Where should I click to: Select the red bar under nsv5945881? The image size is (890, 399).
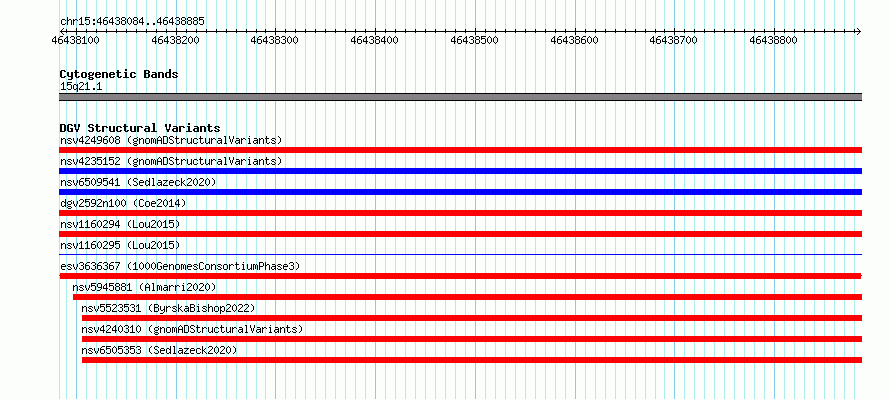point(467,297)
